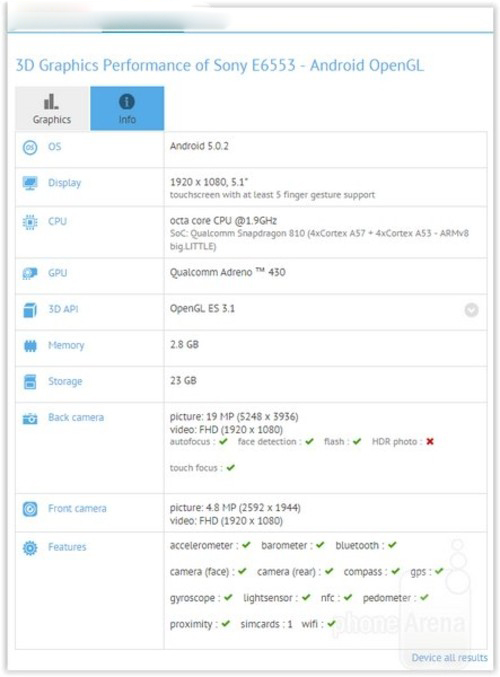Click the Storage label text

click(x=65, y=382)
